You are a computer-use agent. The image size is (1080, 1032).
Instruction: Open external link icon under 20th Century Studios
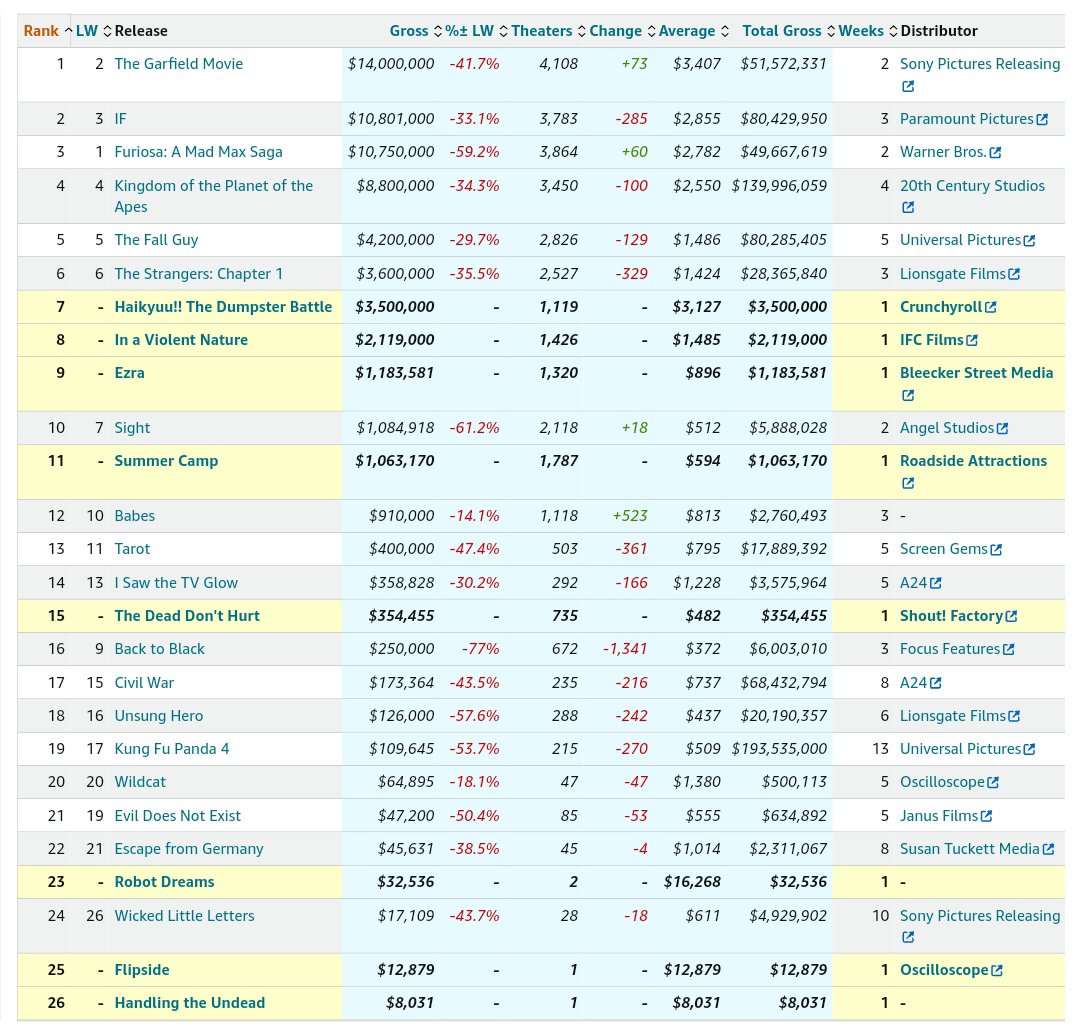point(908,207)
